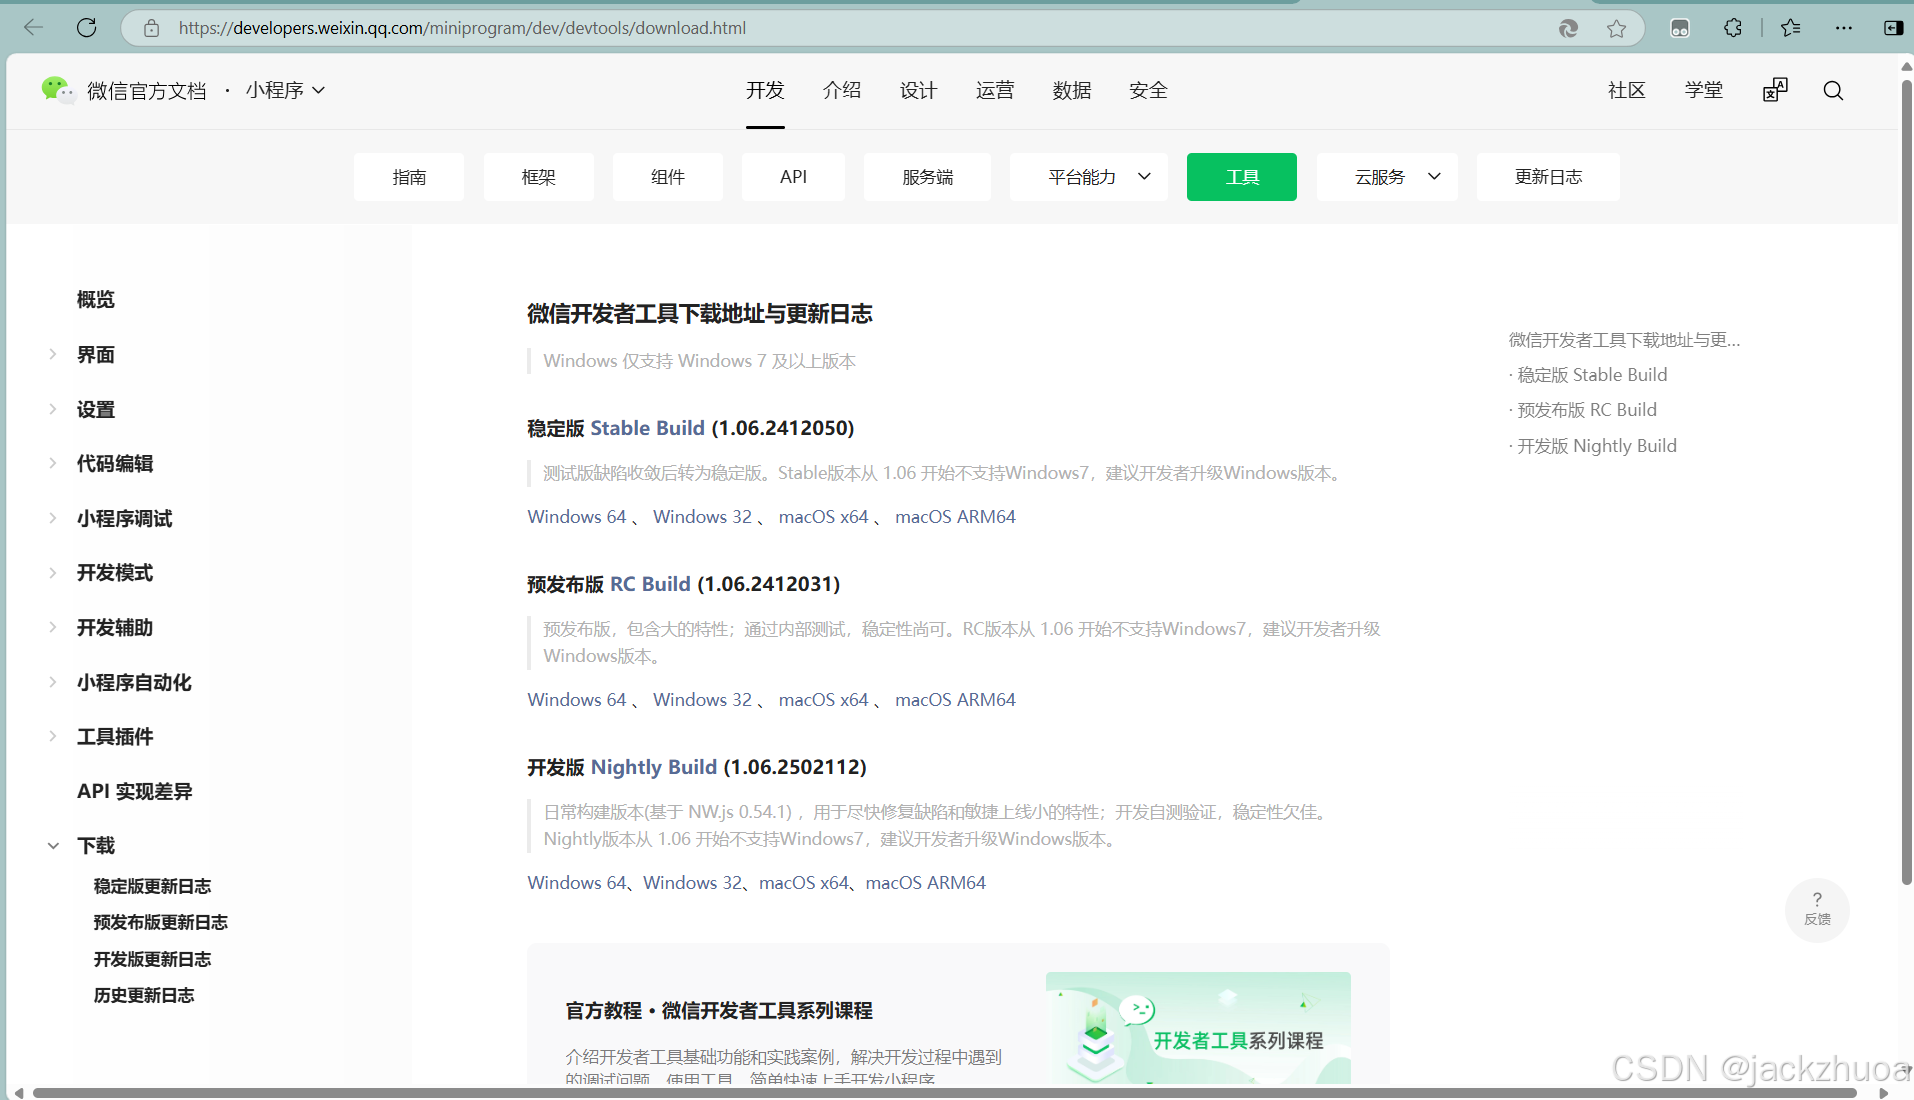Open the browser settings ellipsis menu

[1844, 28]
